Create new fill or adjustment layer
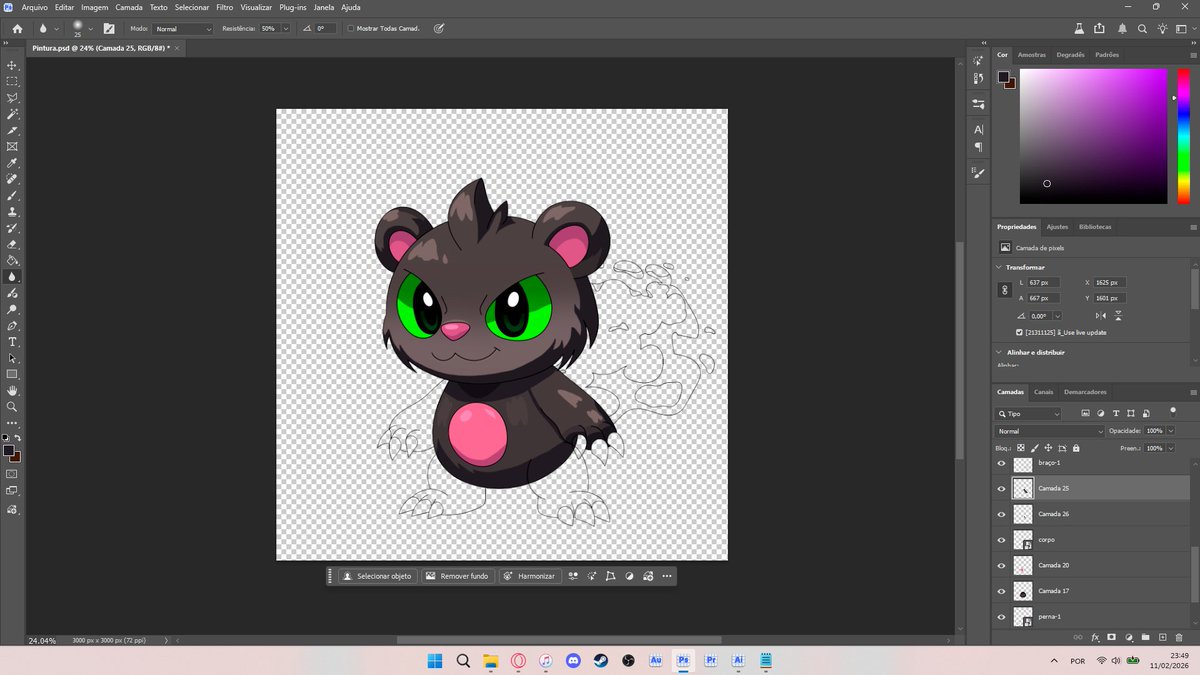The width and height of the screenshot is (1200, 675). 1128,637
